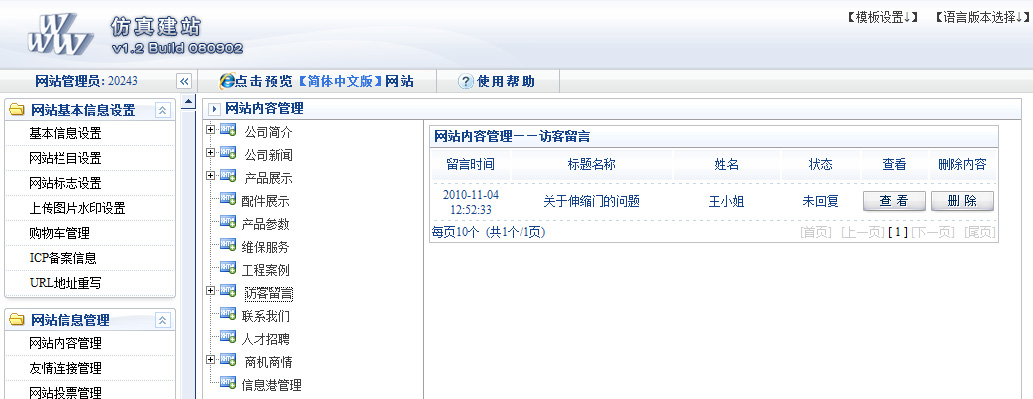Viewport: 1033px width, 399px height.
Task: Click pagination 上一页 link
Action: pos(863,232)
